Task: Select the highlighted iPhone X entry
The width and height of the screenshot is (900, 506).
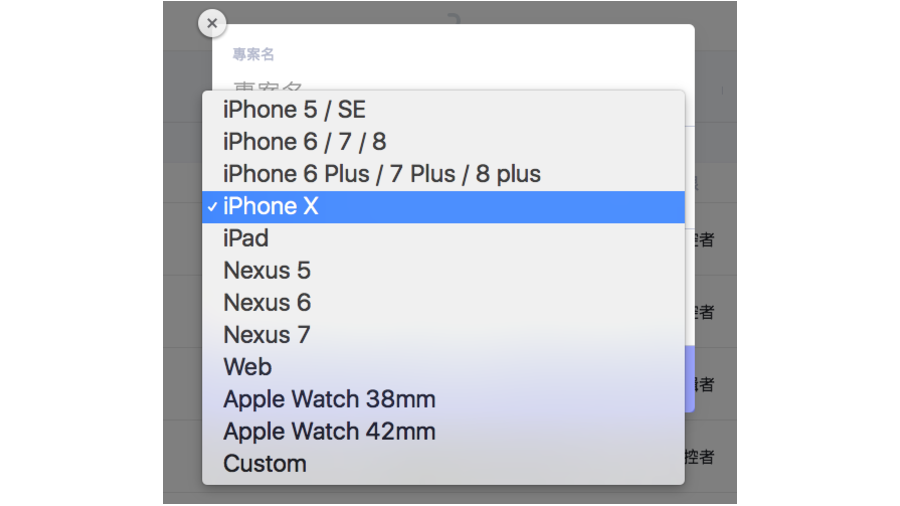Action: tap(443, 207)
